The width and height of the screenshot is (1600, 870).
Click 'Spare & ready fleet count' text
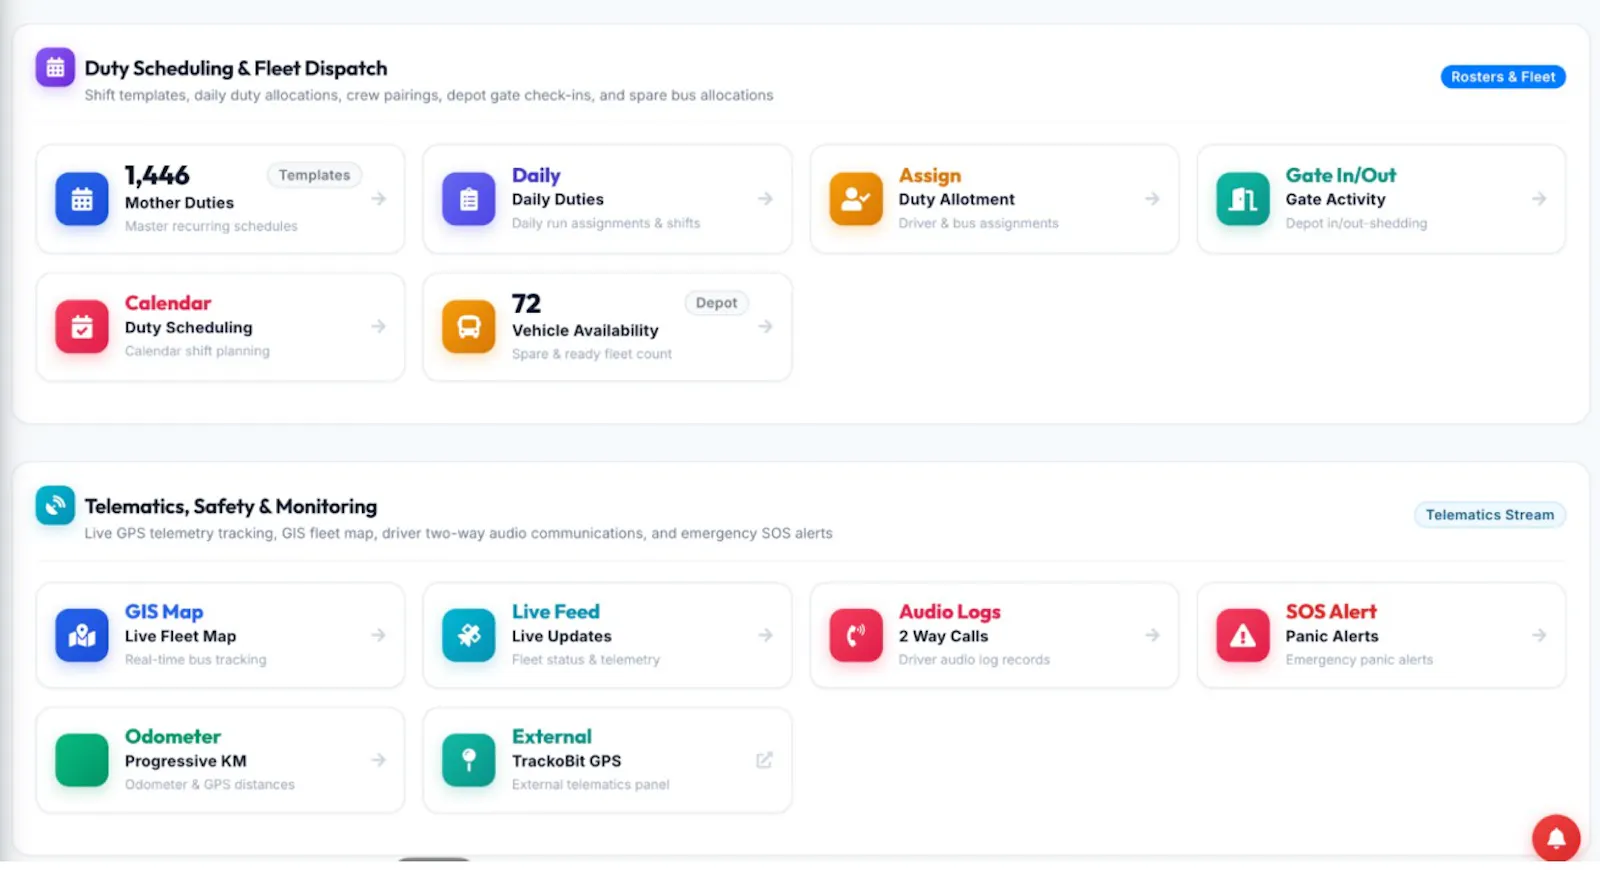pos(592,354)
